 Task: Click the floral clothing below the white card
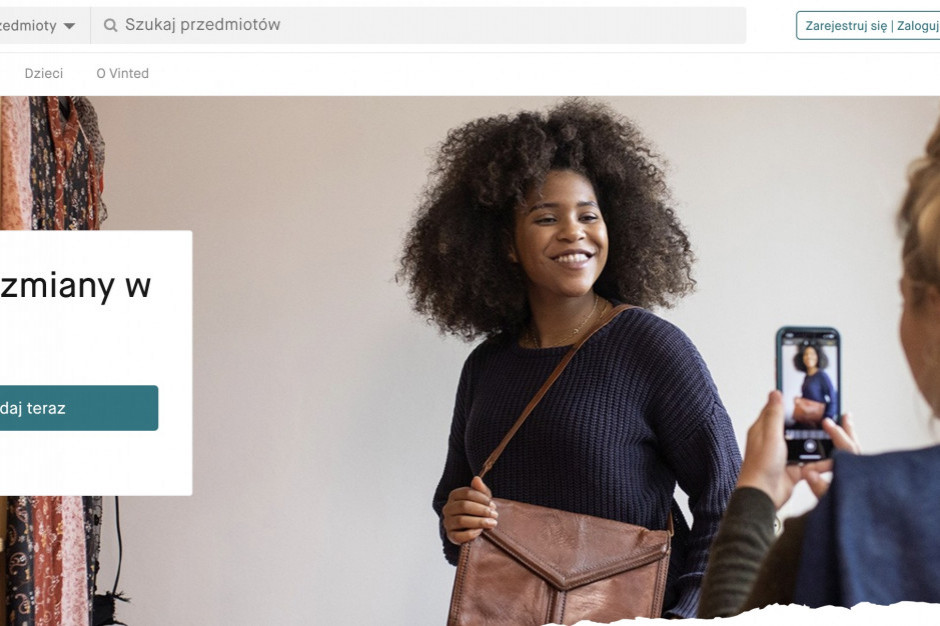pyautogui.click(x=52, y=561)
